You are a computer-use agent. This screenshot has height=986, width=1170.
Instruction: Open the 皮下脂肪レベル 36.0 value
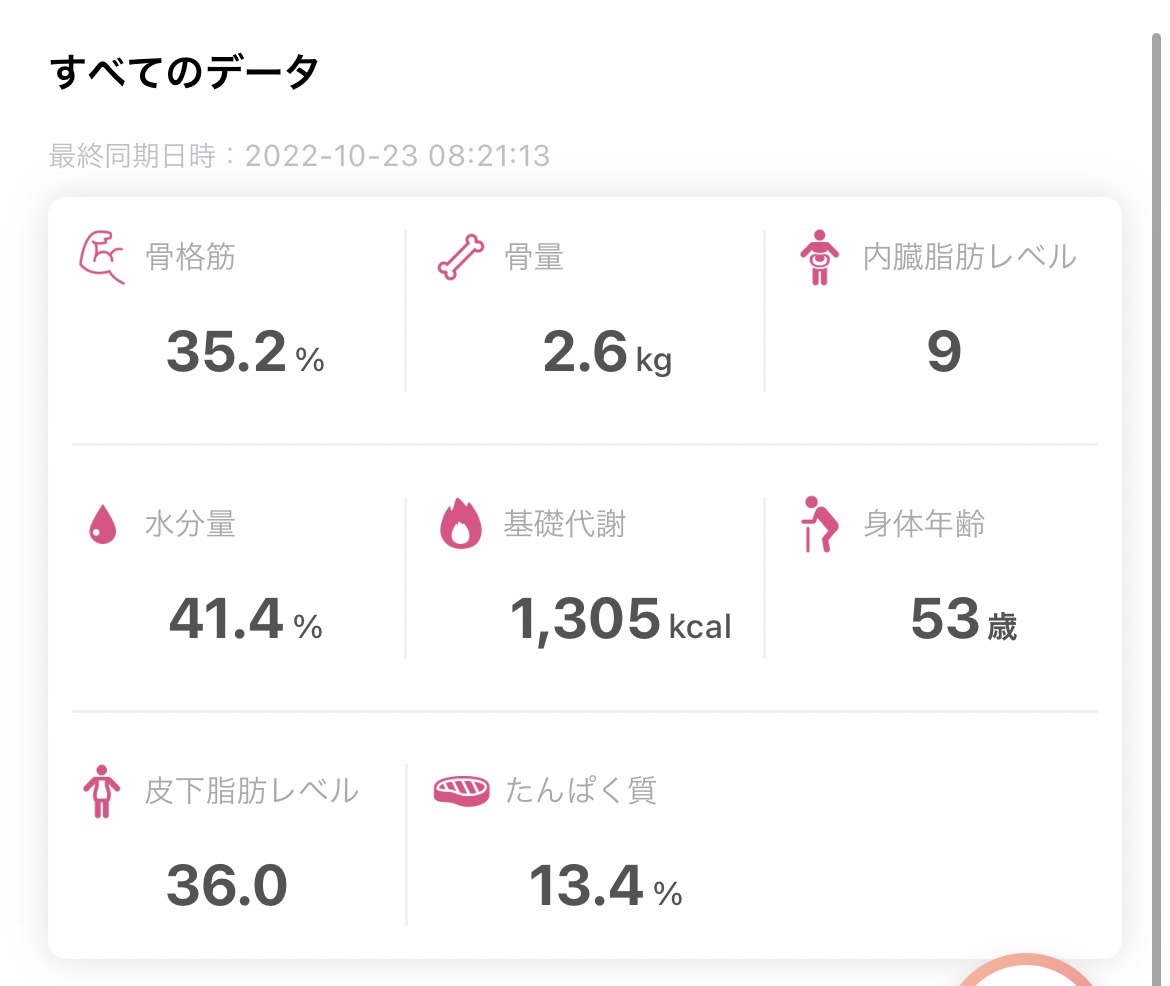tap(227, 885)
